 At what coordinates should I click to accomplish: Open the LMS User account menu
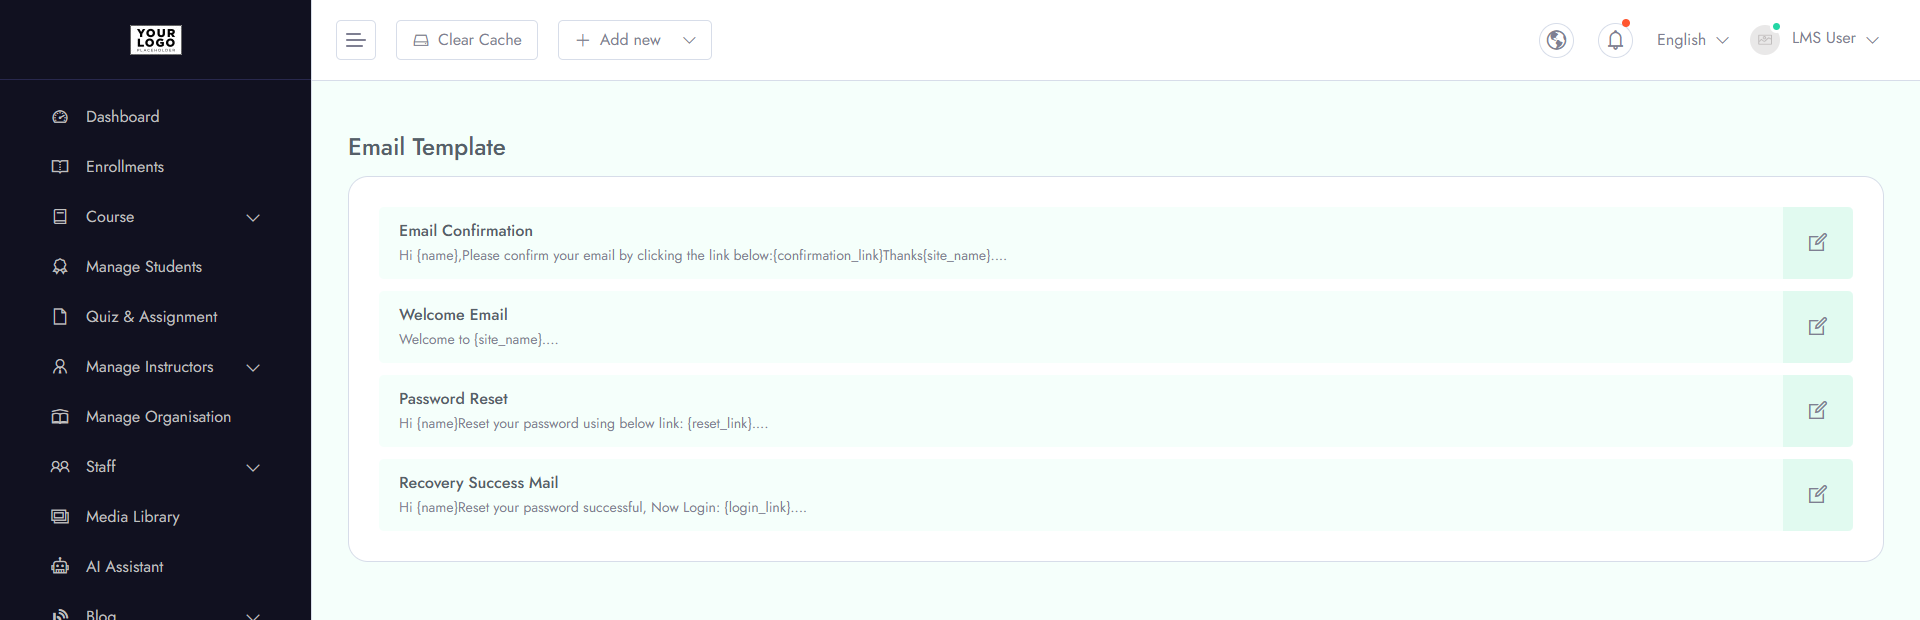pos(1835,38)
